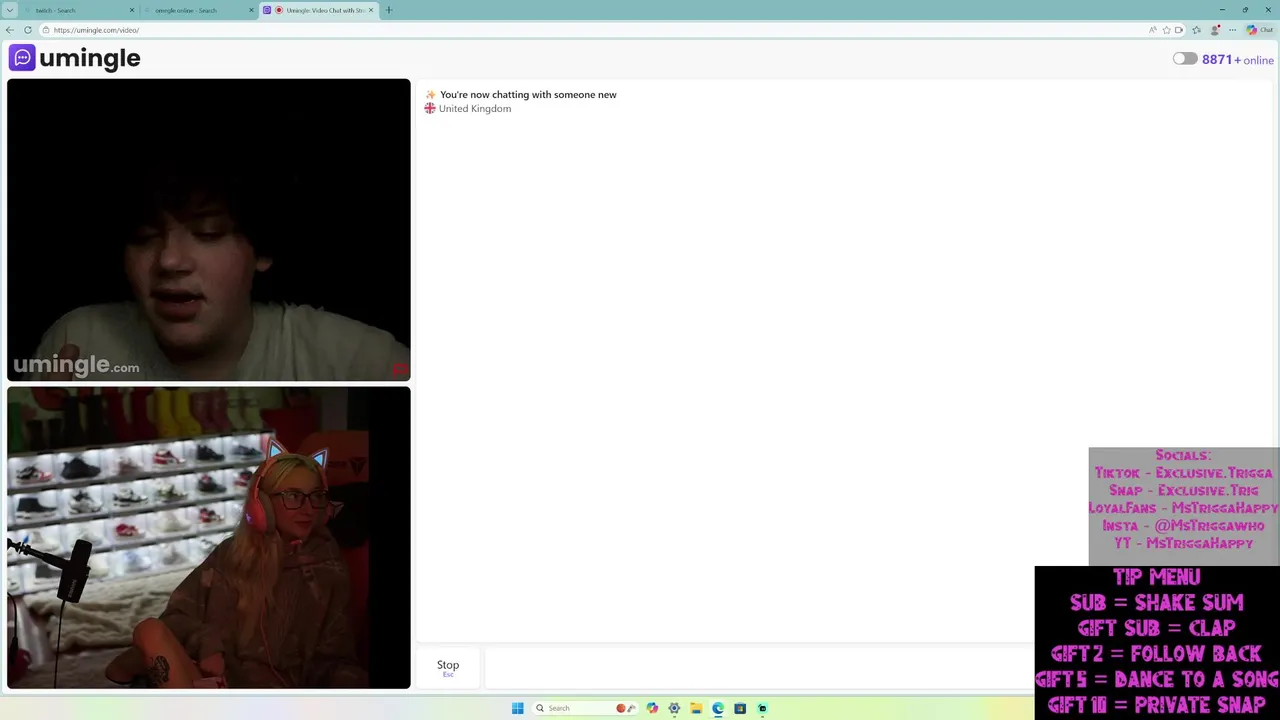Close the twitch - Search tab
This screenshot has width=1280, height=720.
[x=131, y=10]
